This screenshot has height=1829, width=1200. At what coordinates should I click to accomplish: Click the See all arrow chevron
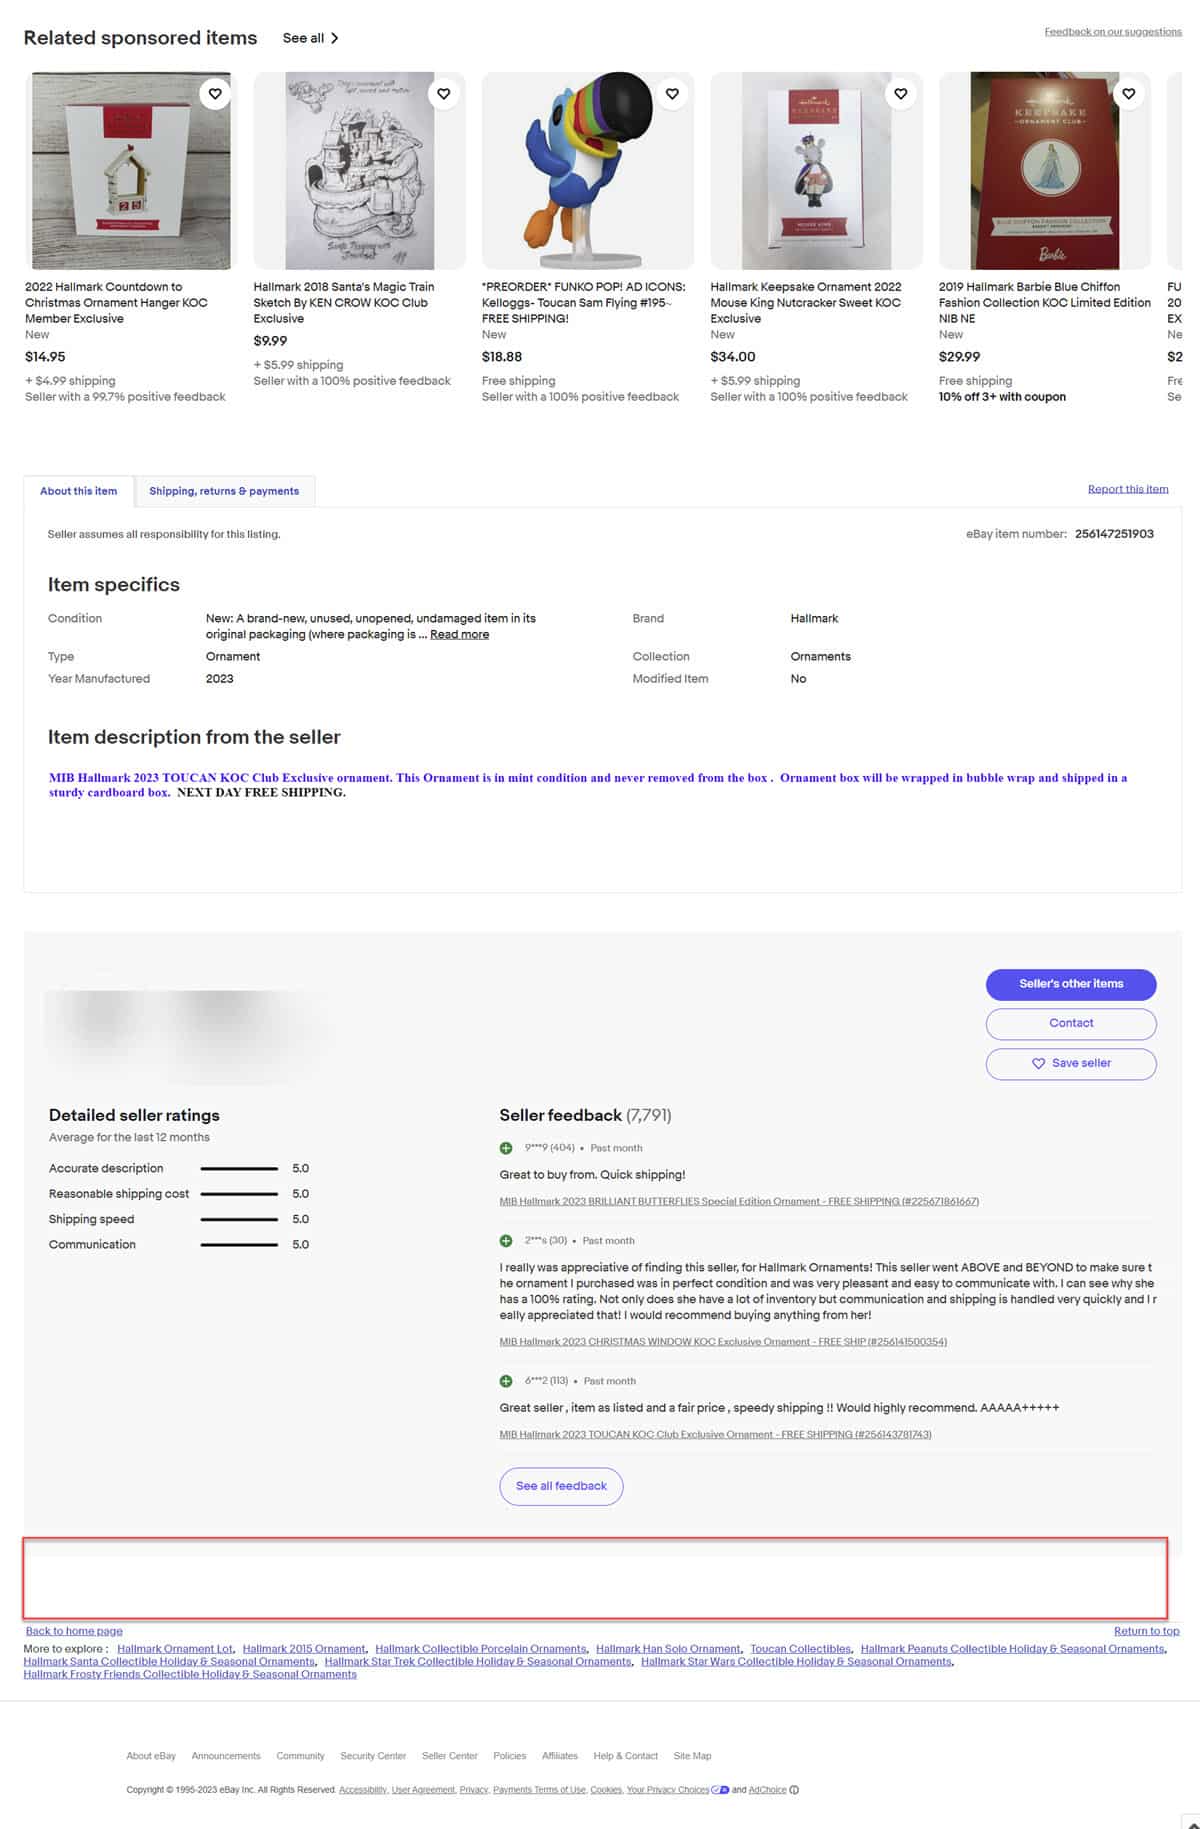pos(335,38)
